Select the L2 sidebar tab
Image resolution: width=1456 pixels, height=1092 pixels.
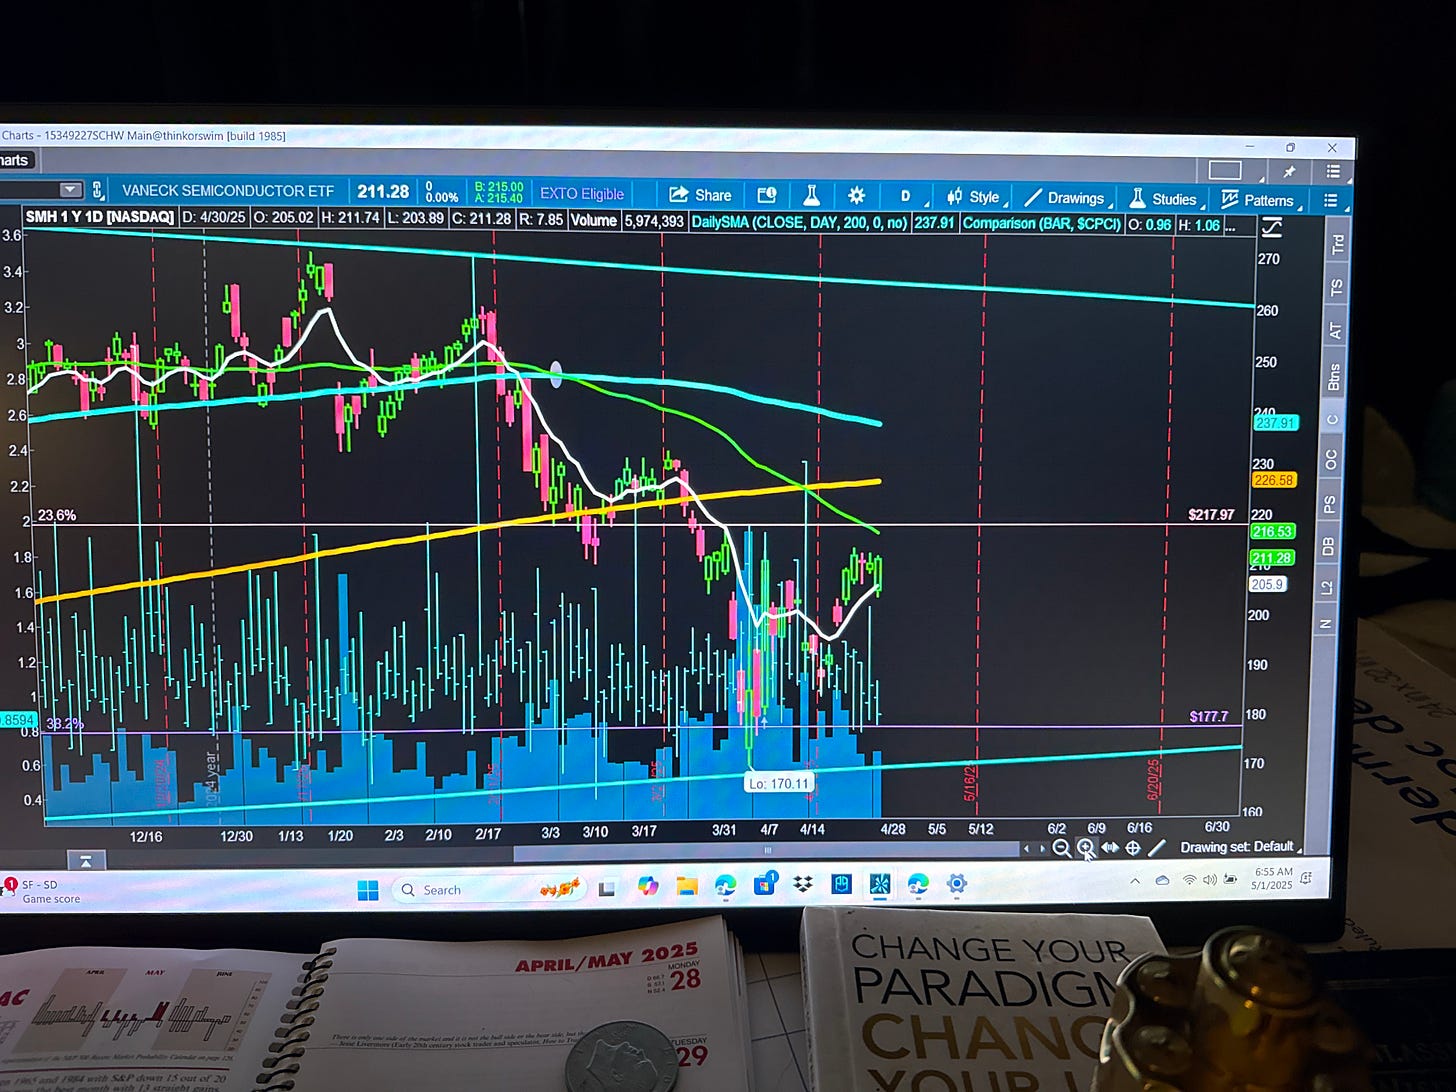point(1327,587)
